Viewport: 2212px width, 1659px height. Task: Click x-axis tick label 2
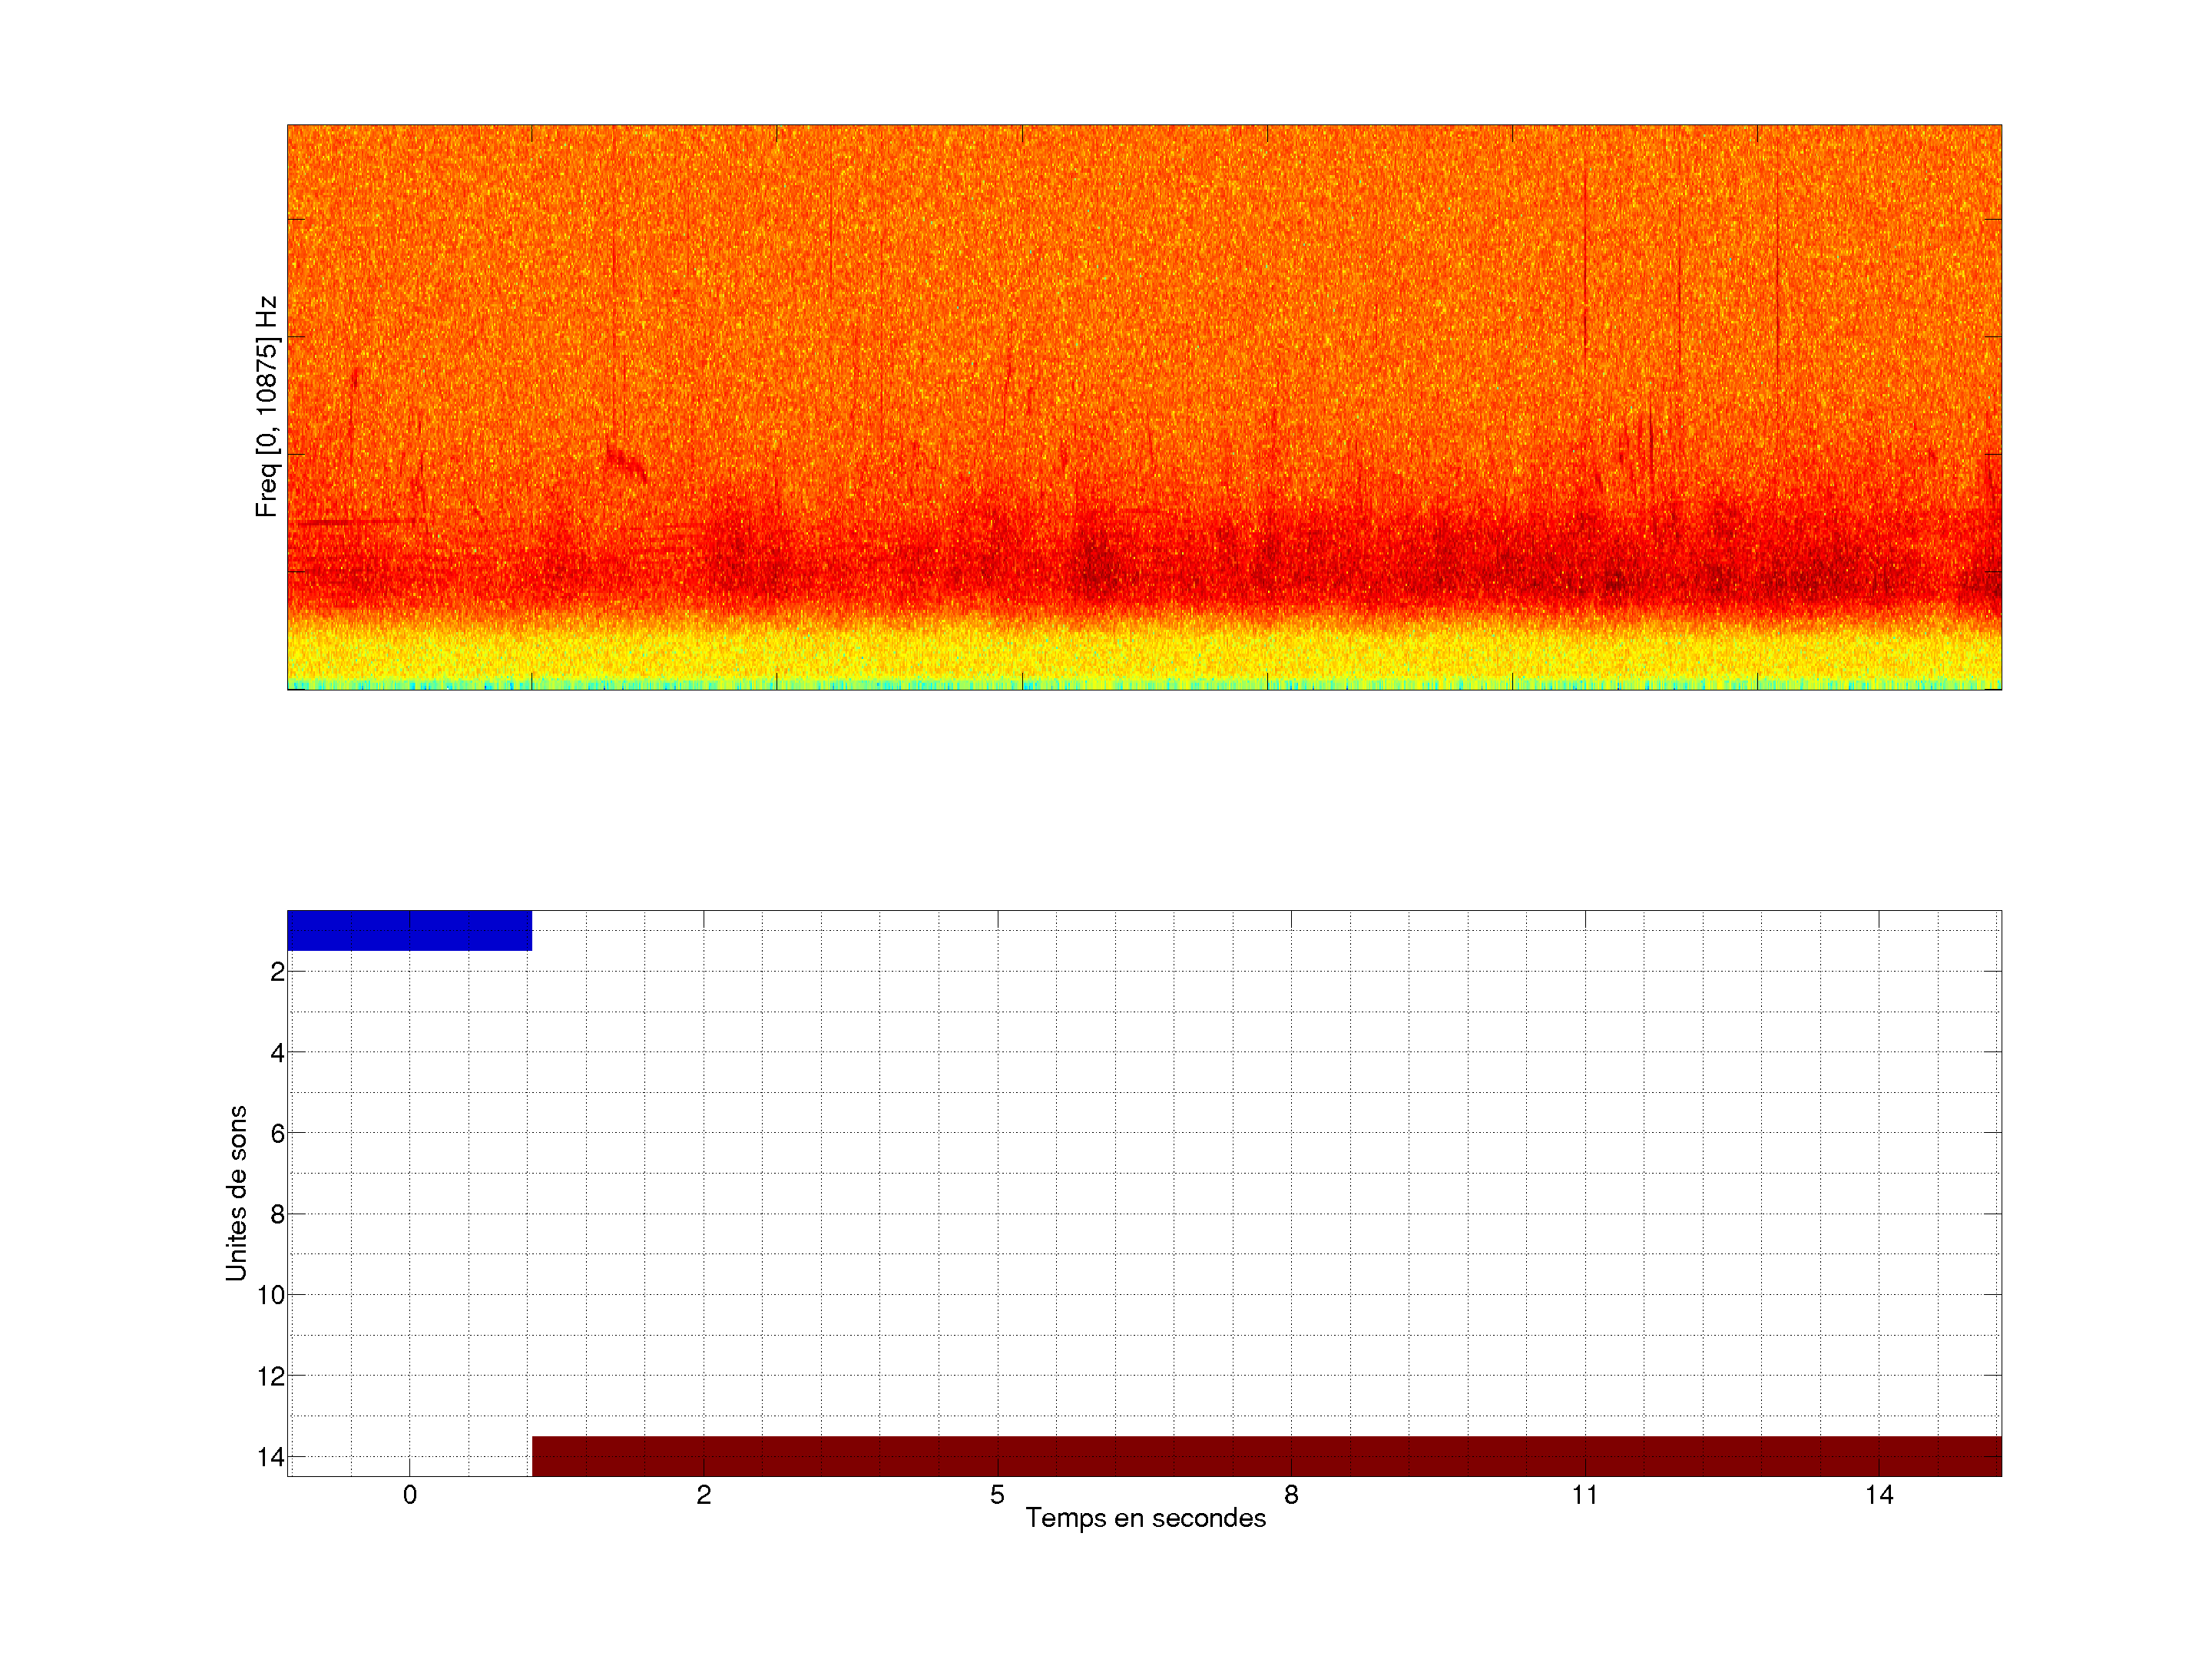704,1495
